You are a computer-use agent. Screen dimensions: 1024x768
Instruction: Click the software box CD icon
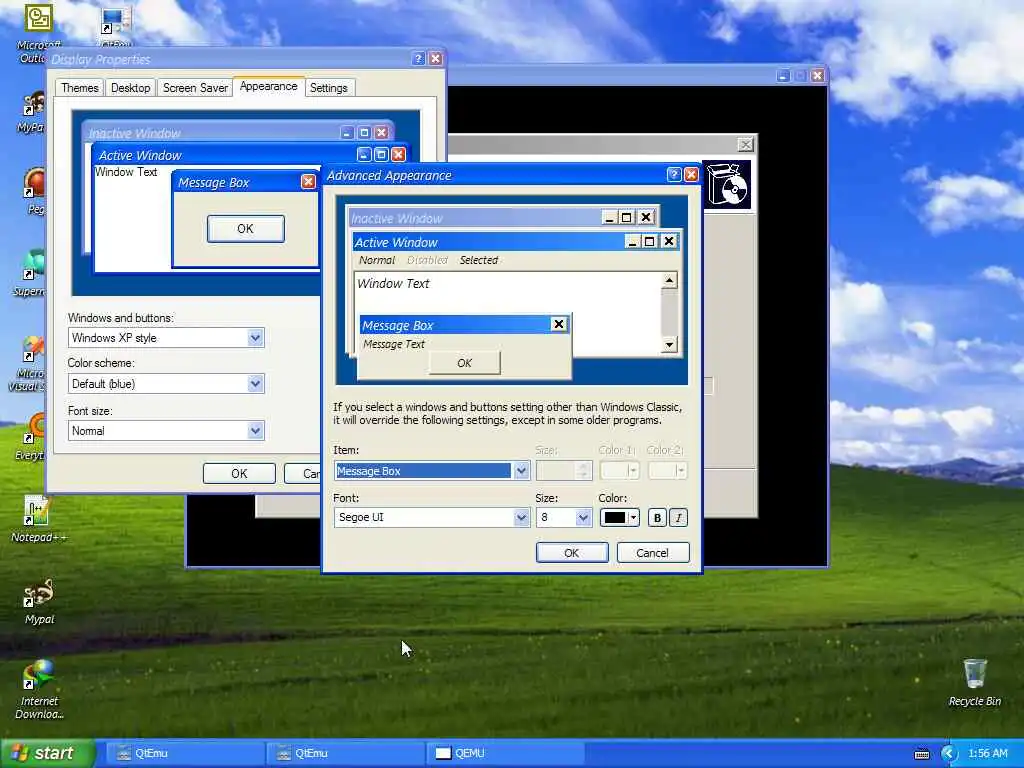click(x=728, y=185)
